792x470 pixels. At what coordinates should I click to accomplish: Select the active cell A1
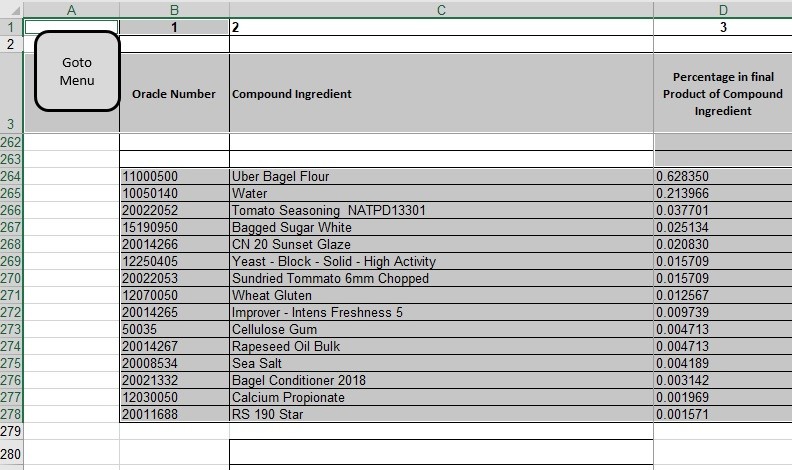click(71, 27)
